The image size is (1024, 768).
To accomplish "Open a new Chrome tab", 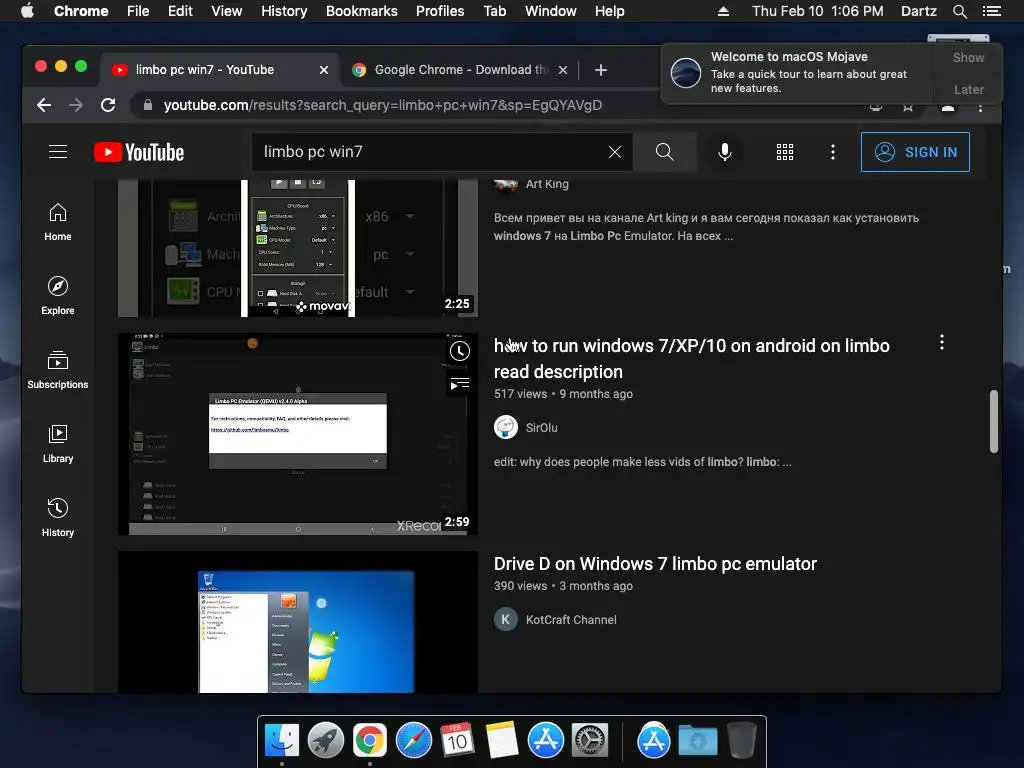I will pos(601,70).
